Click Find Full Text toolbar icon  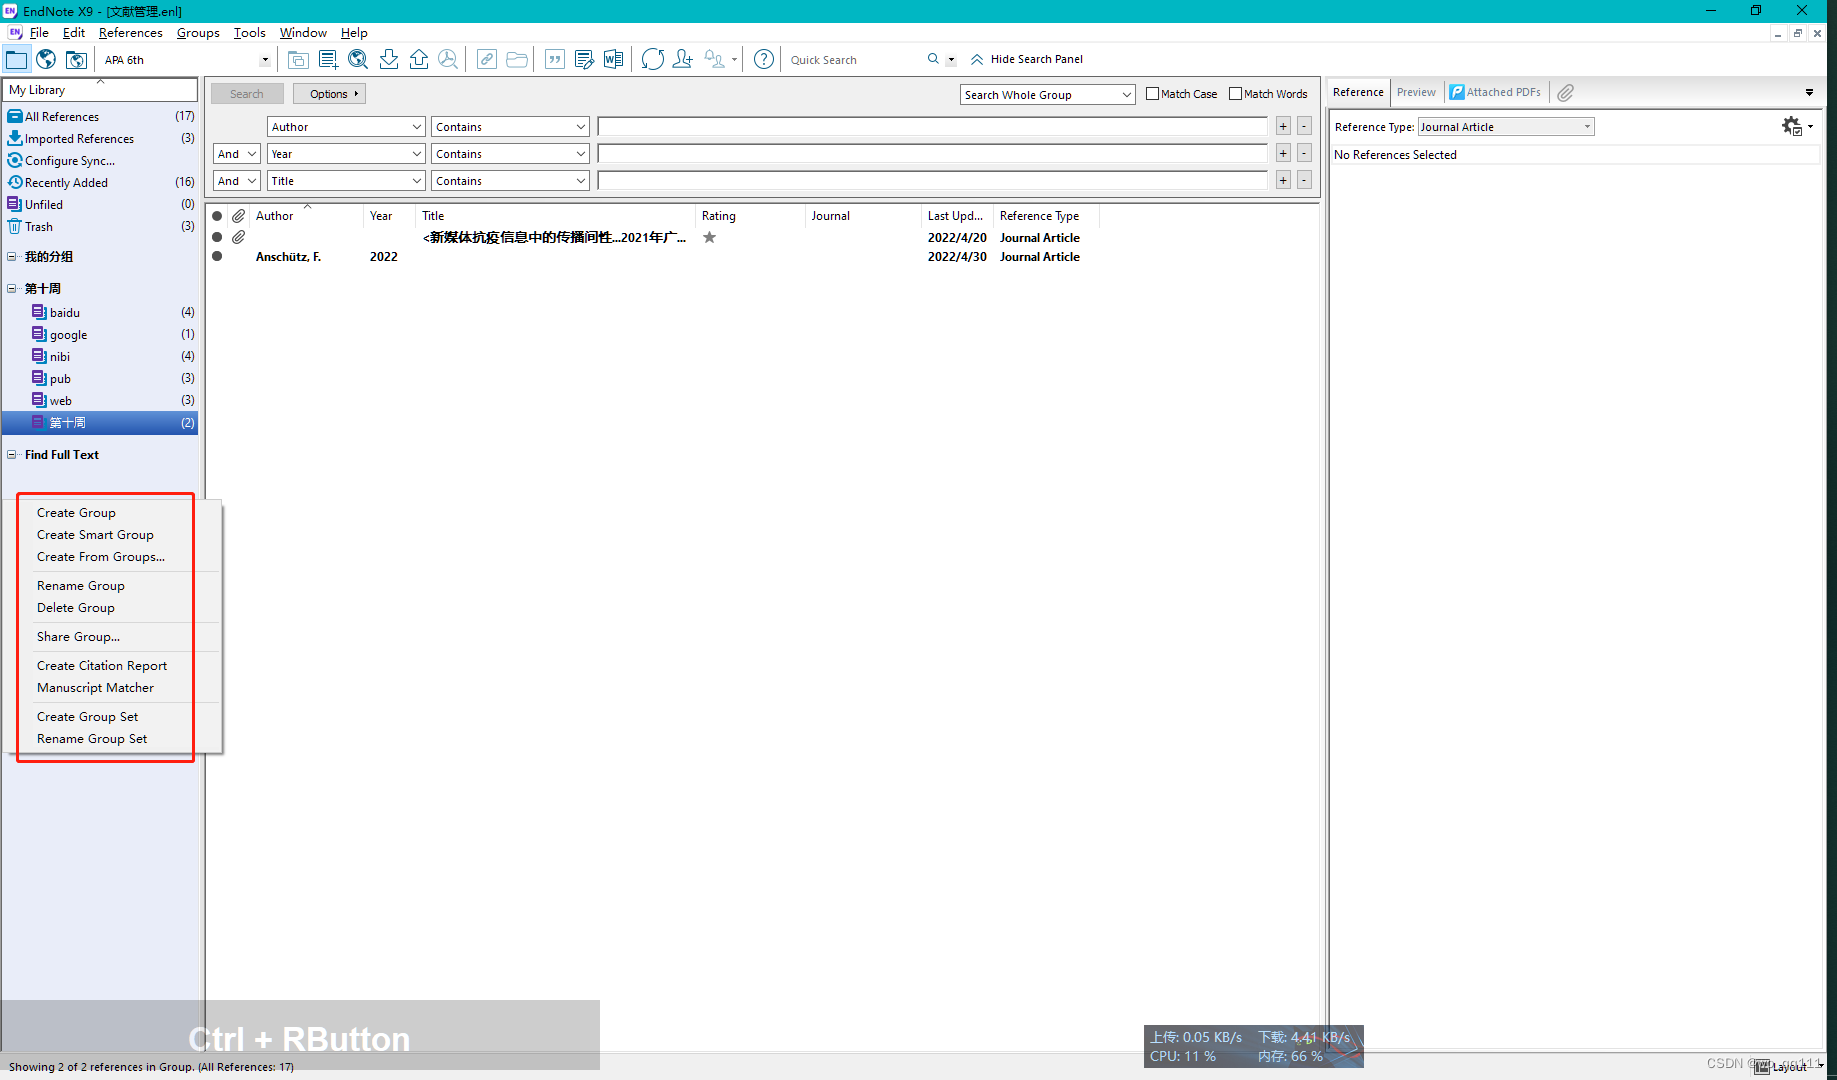click(448, 59)
